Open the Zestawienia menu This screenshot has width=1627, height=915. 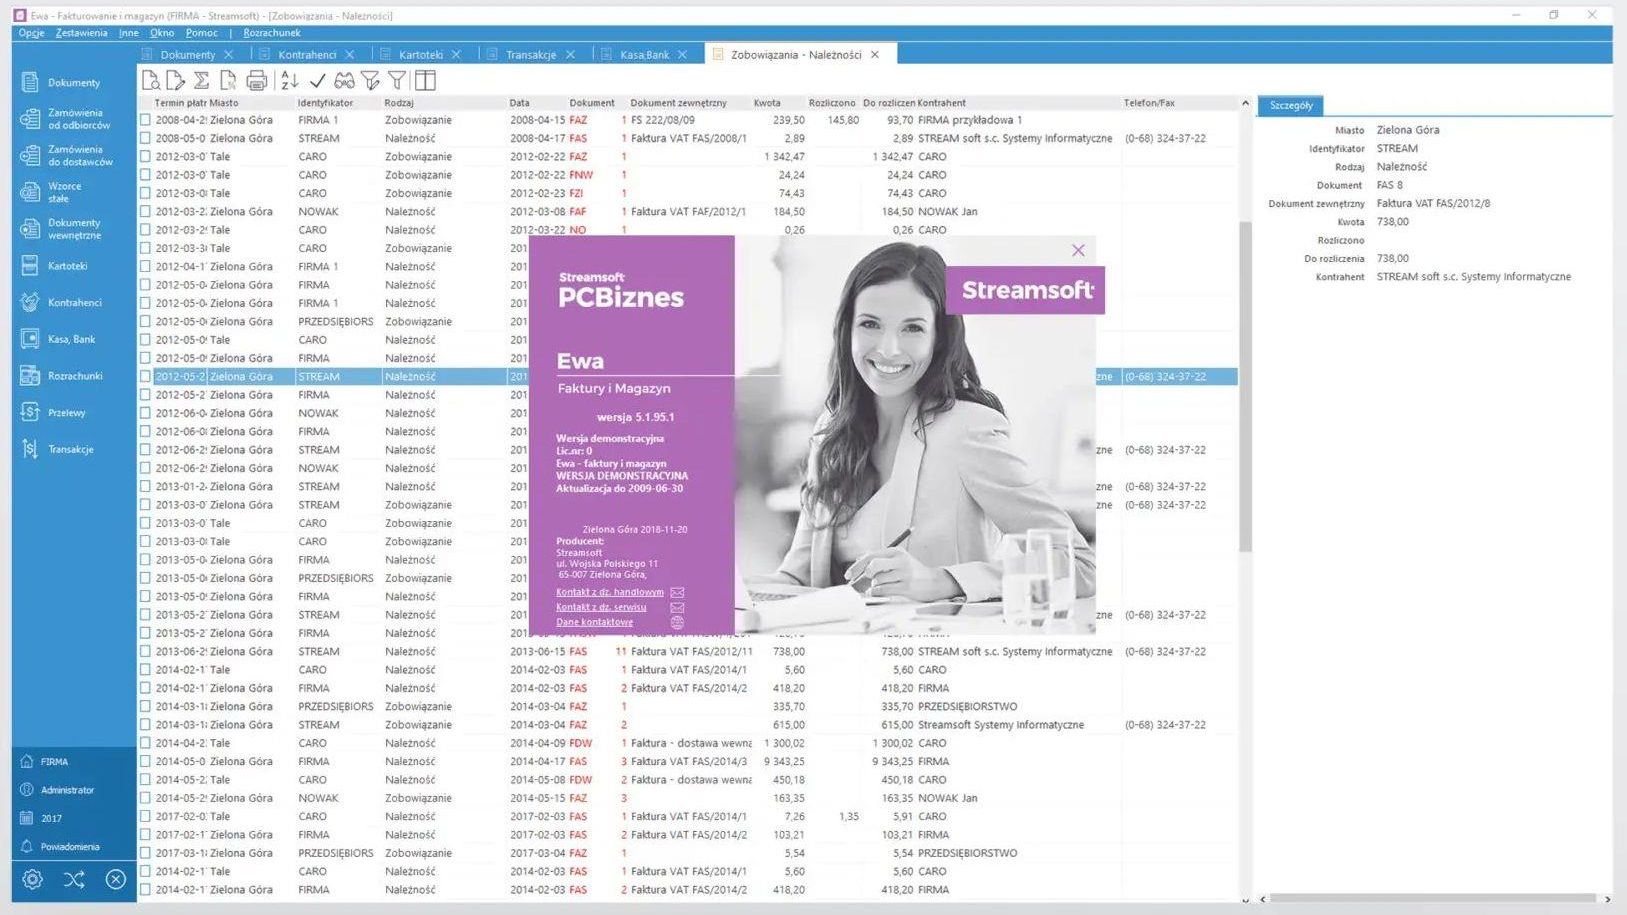coord(82,33)
